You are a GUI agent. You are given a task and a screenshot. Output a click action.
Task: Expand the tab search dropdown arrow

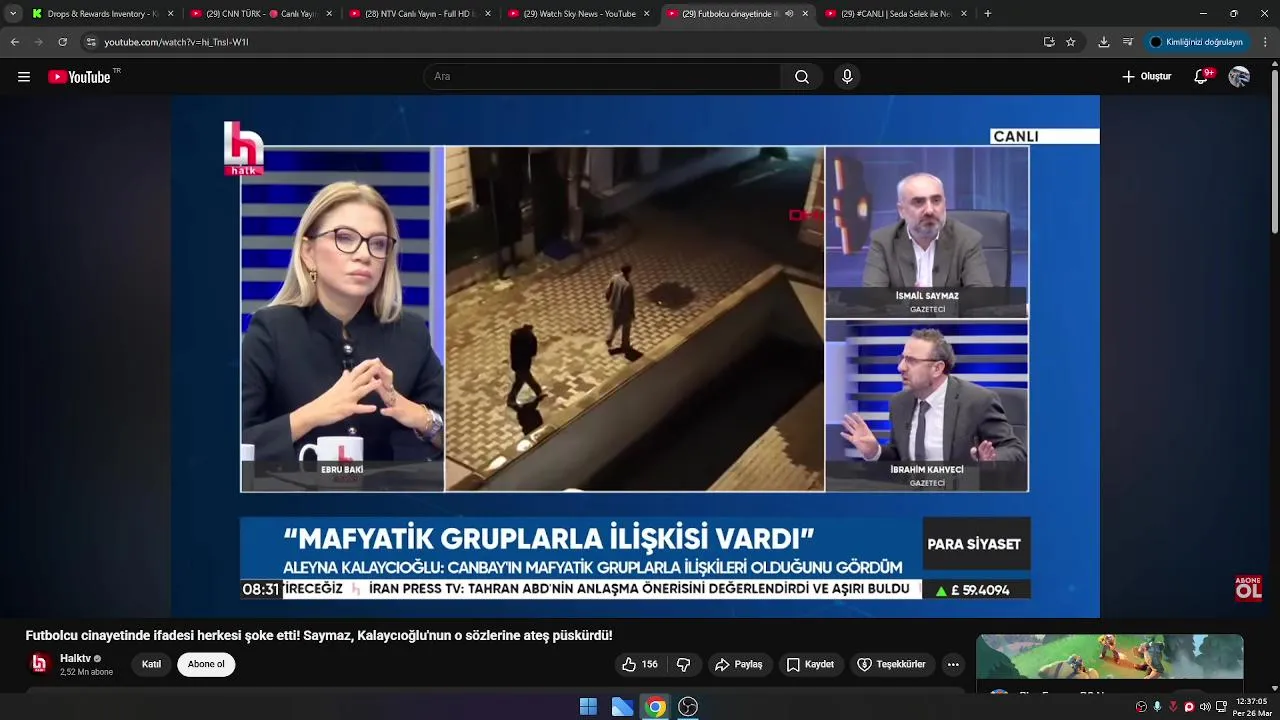click(13, 14)
